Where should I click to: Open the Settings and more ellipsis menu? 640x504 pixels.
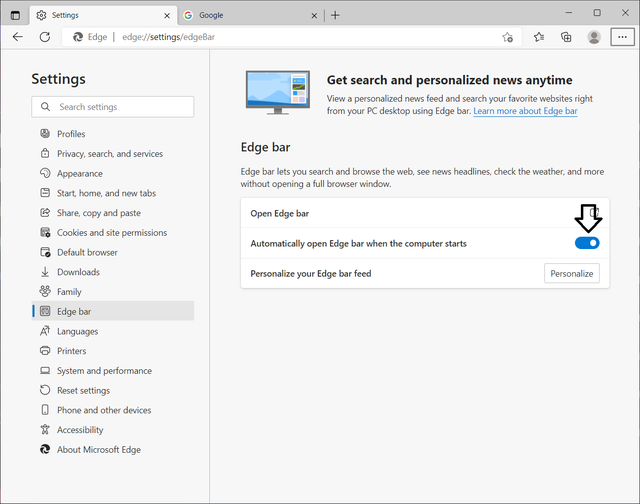point(622,37)
